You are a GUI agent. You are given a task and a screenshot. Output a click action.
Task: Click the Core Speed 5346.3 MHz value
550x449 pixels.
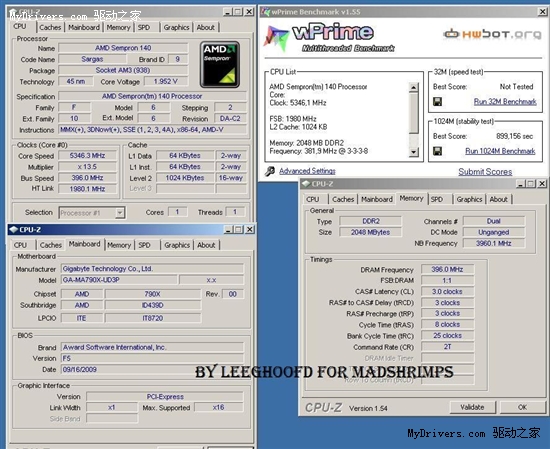87,155
